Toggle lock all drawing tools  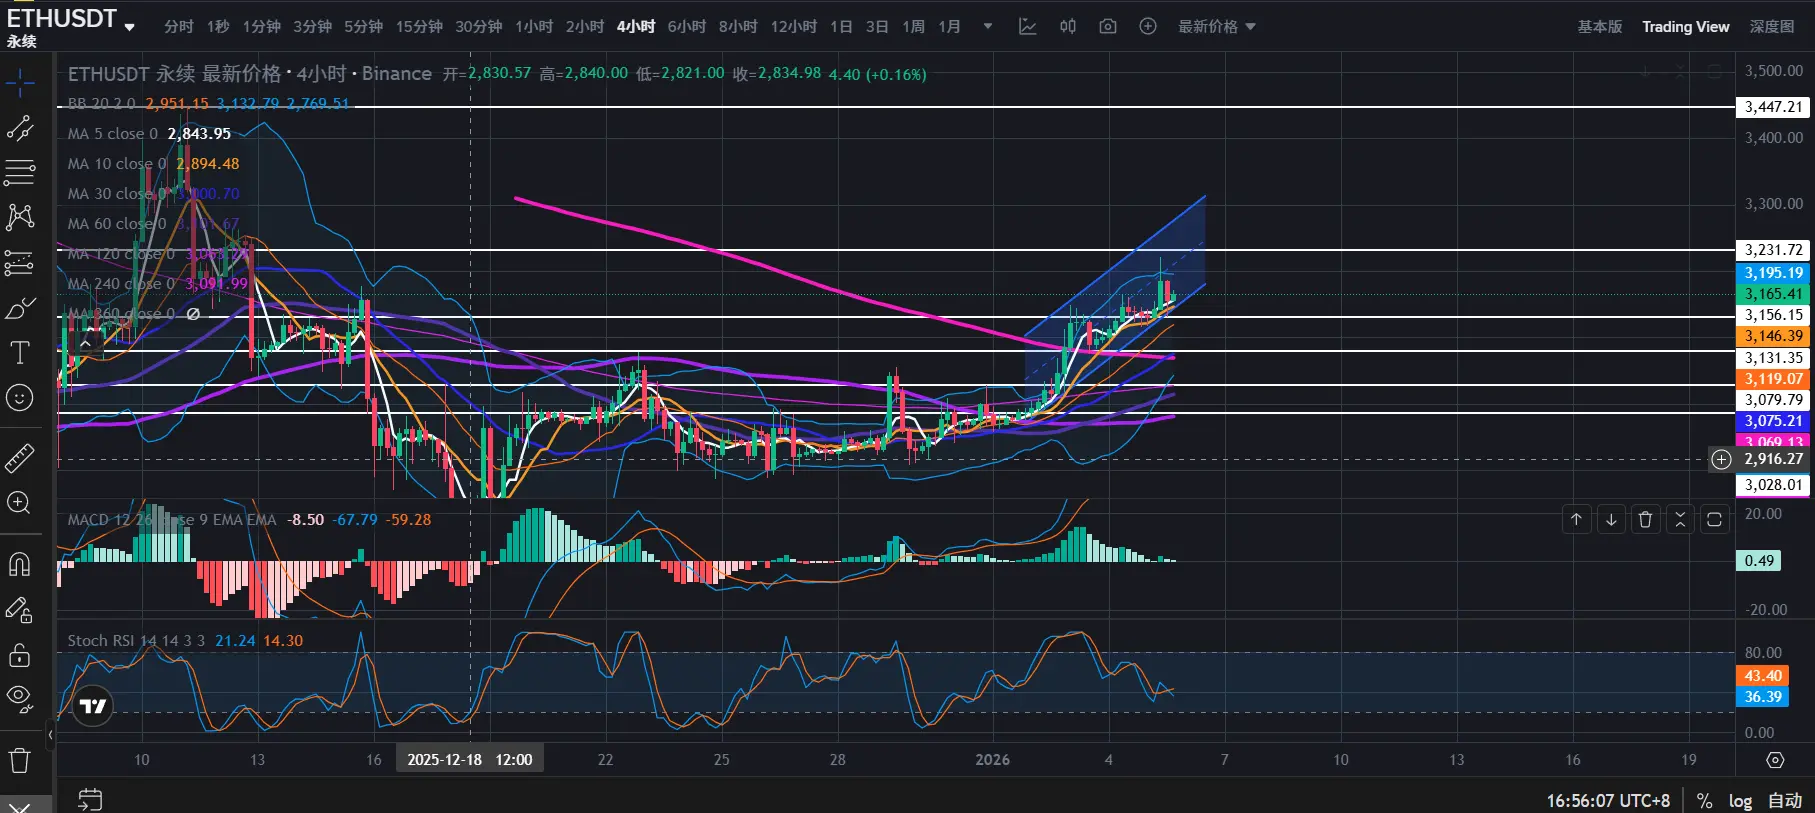[20, 655]
